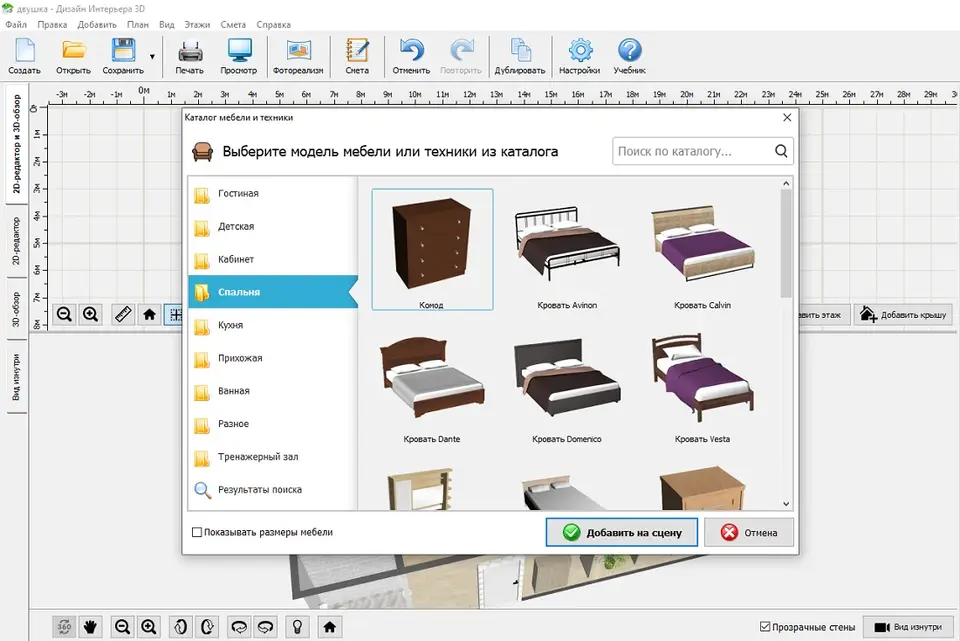The image size is (960, 641).
Task: Open Настройки gear icon
Action: tap(579, 56)
